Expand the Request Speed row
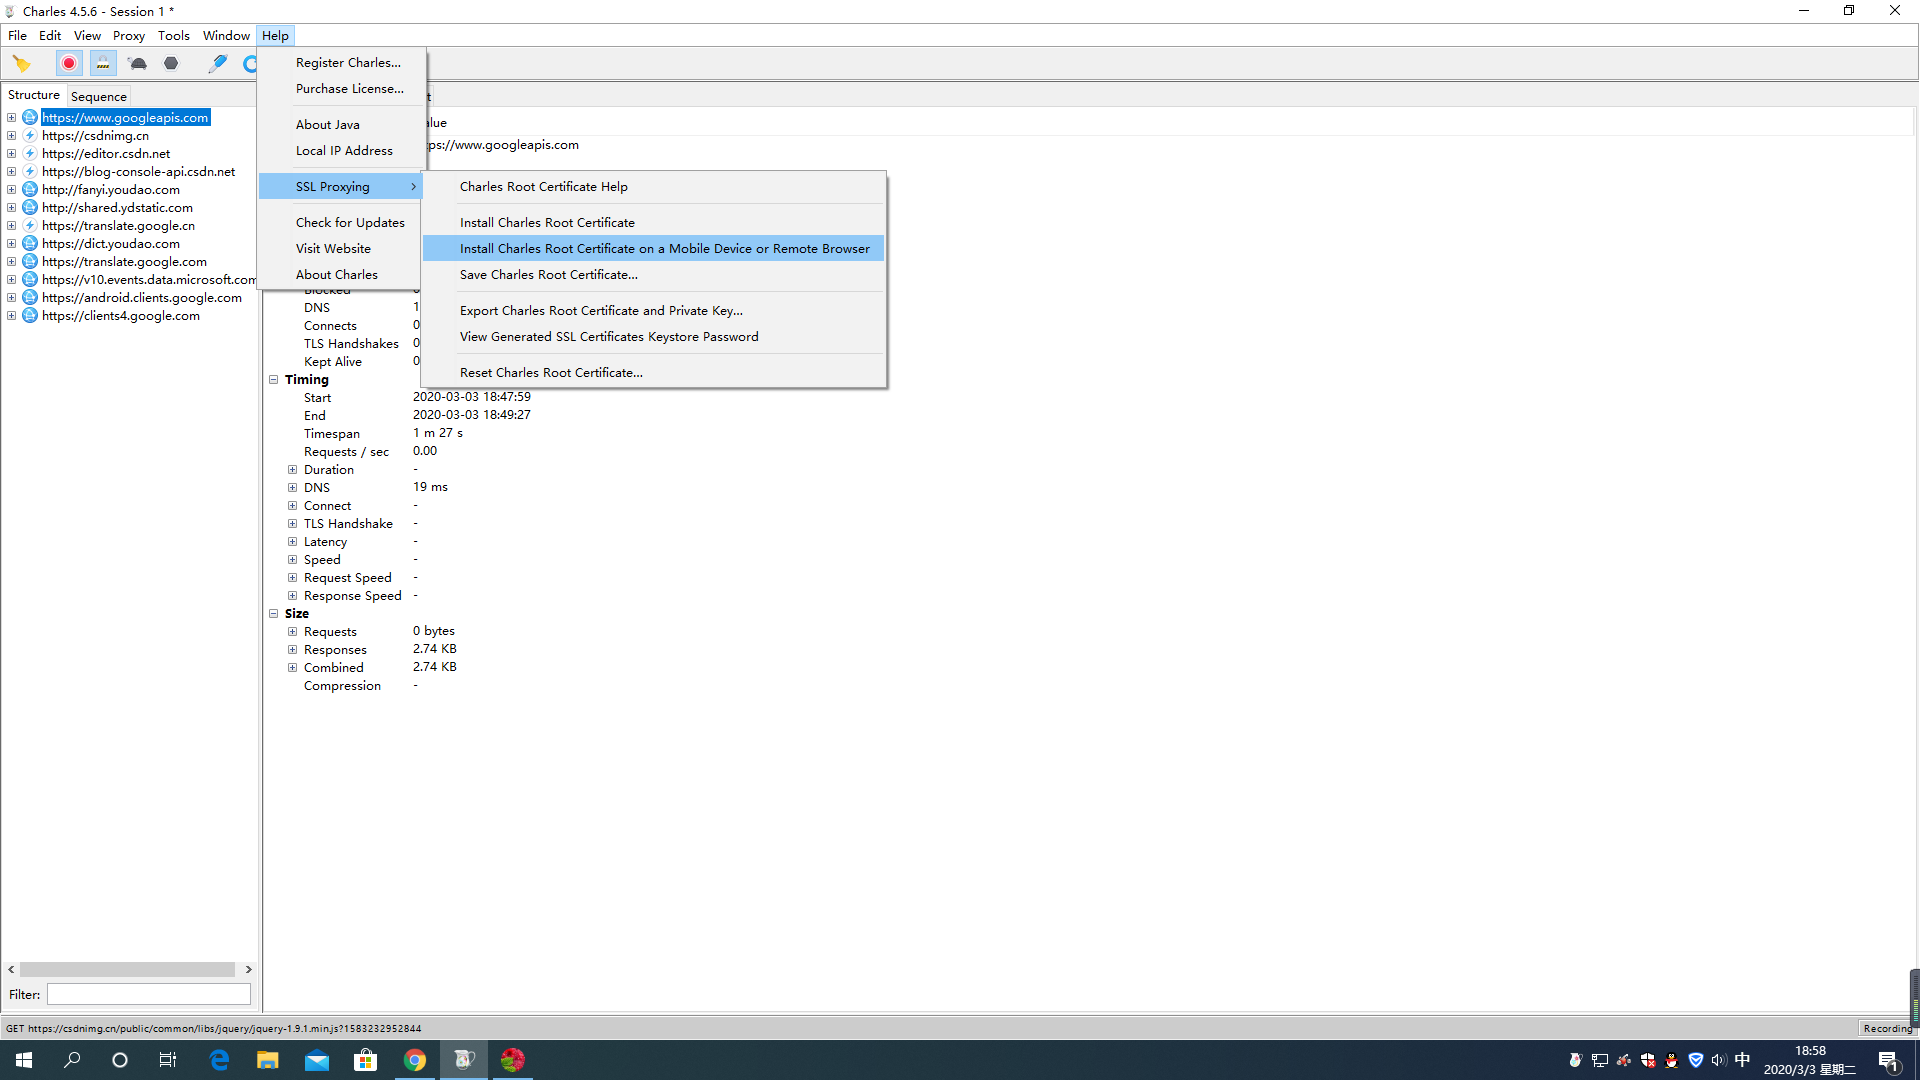The width and height of the screenshot is (1920, 1080). pyautogui.click(x=293, y=578)
